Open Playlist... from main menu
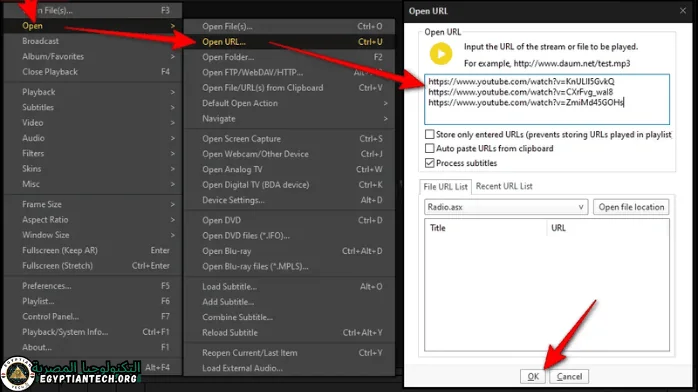Screen dimensions: 698x392 [93, 301]
